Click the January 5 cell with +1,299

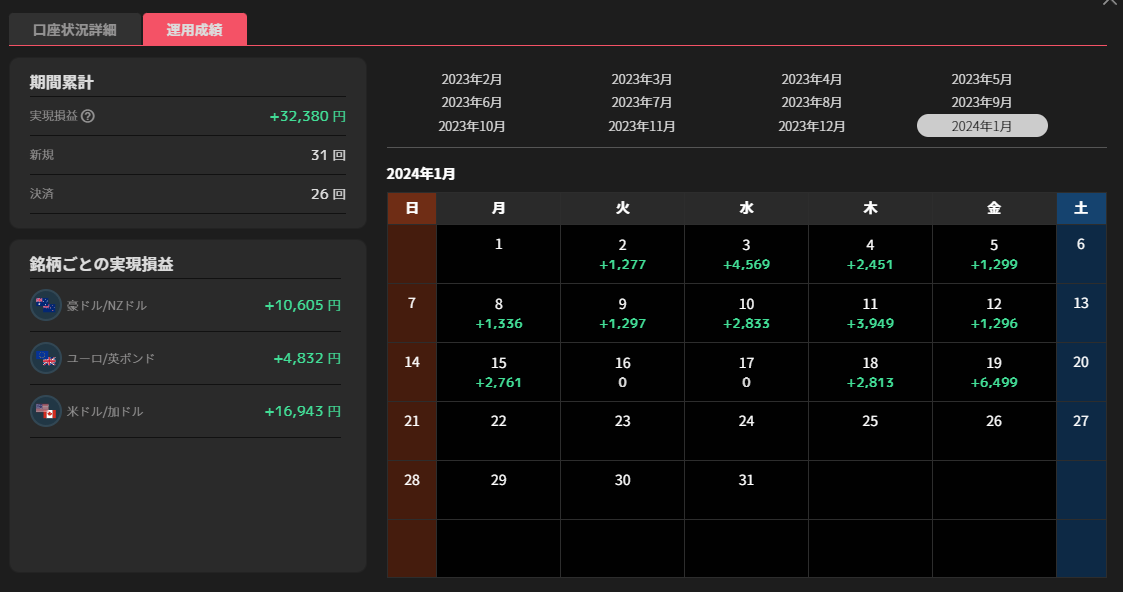(994, 254)
